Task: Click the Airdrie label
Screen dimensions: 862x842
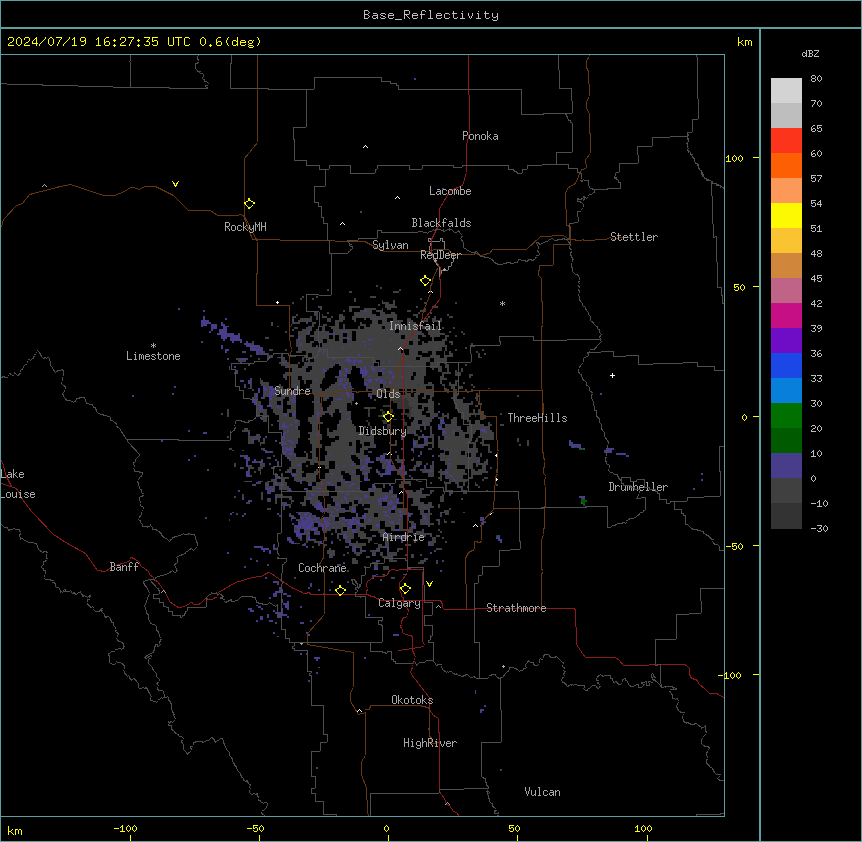Action: [x=404, y=537]
